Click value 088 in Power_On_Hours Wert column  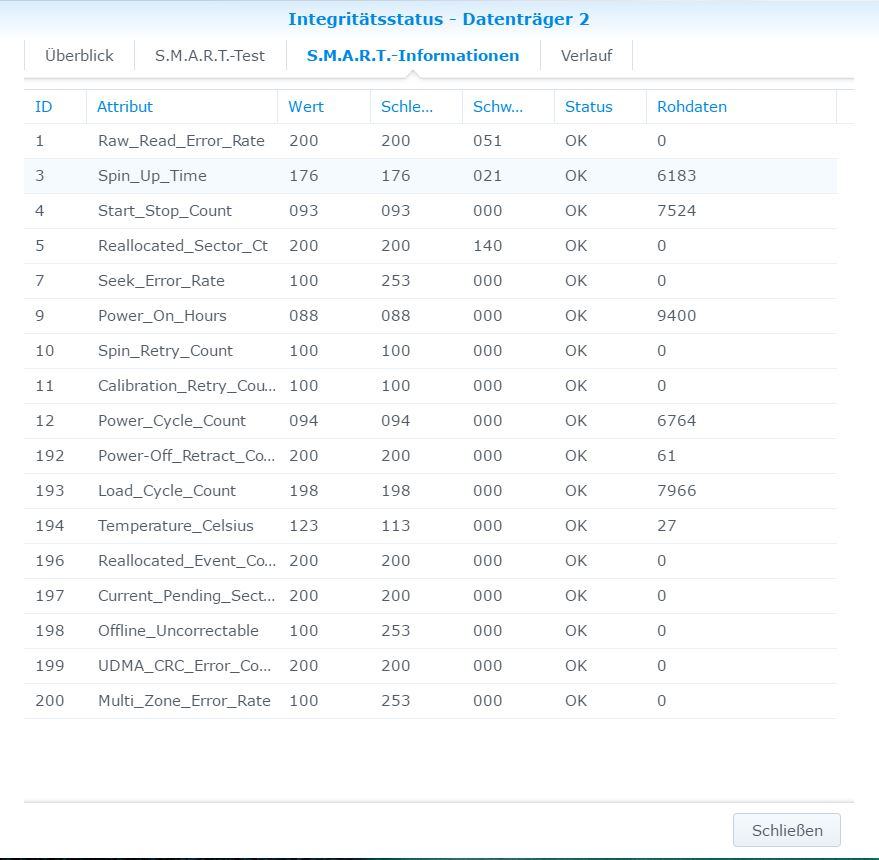point(304,316)
